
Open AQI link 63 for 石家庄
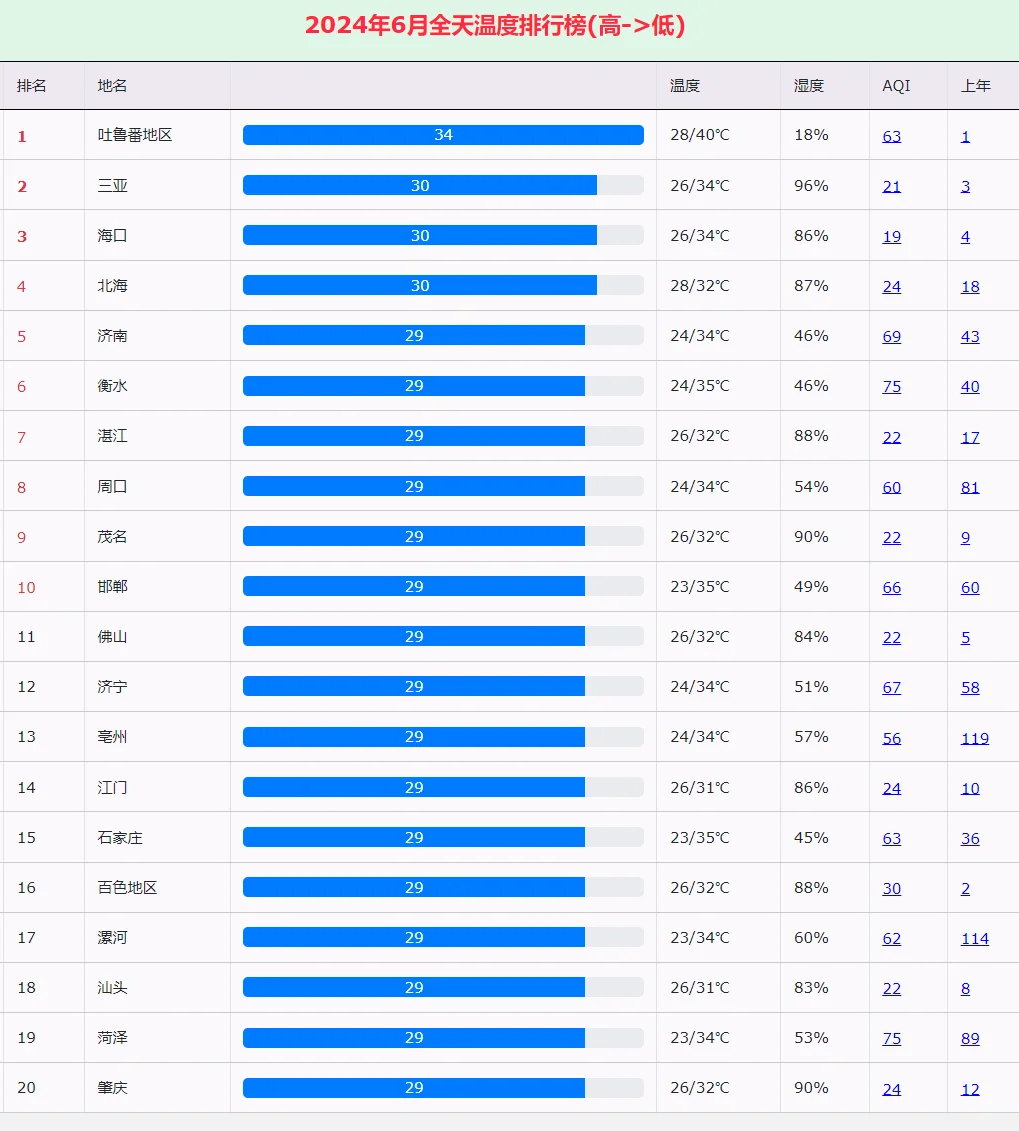pos(891,838)
